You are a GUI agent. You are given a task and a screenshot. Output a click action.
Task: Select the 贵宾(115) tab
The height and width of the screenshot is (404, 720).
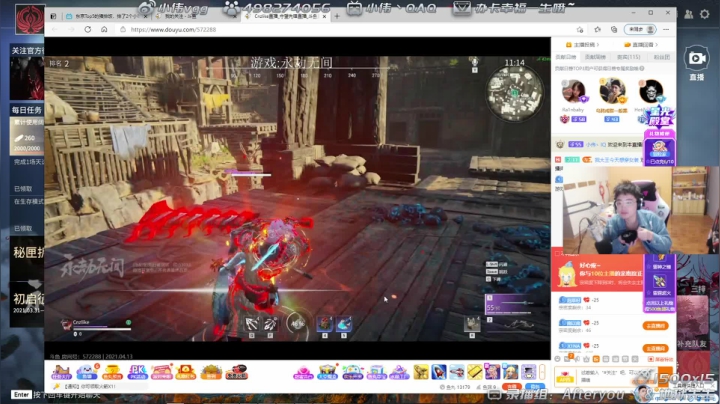pos(629,57)
